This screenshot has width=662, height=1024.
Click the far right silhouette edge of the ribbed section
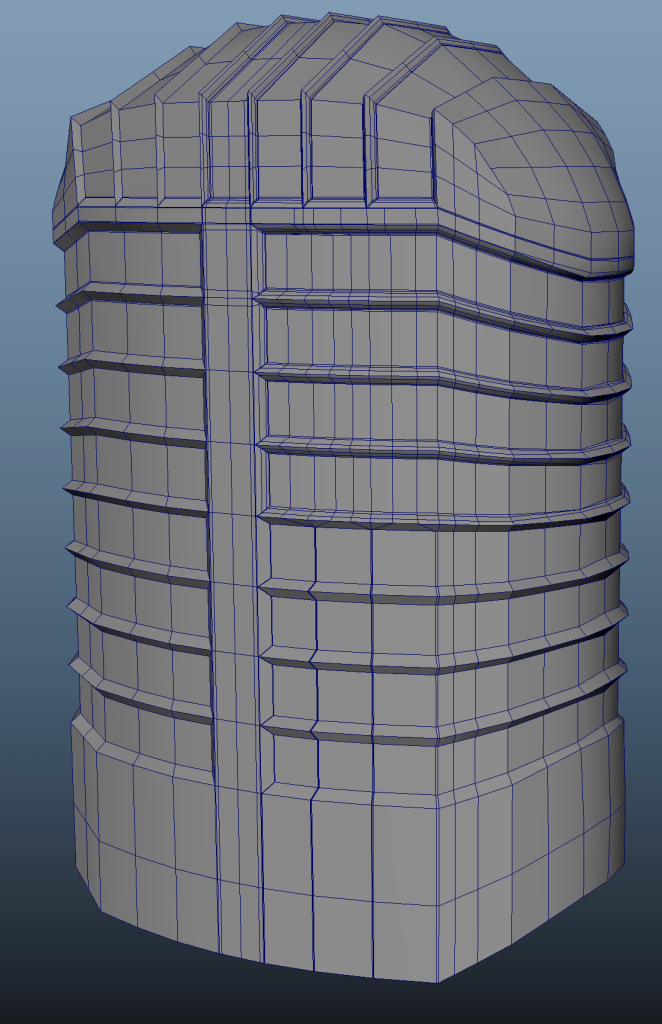tap(625, 500)
